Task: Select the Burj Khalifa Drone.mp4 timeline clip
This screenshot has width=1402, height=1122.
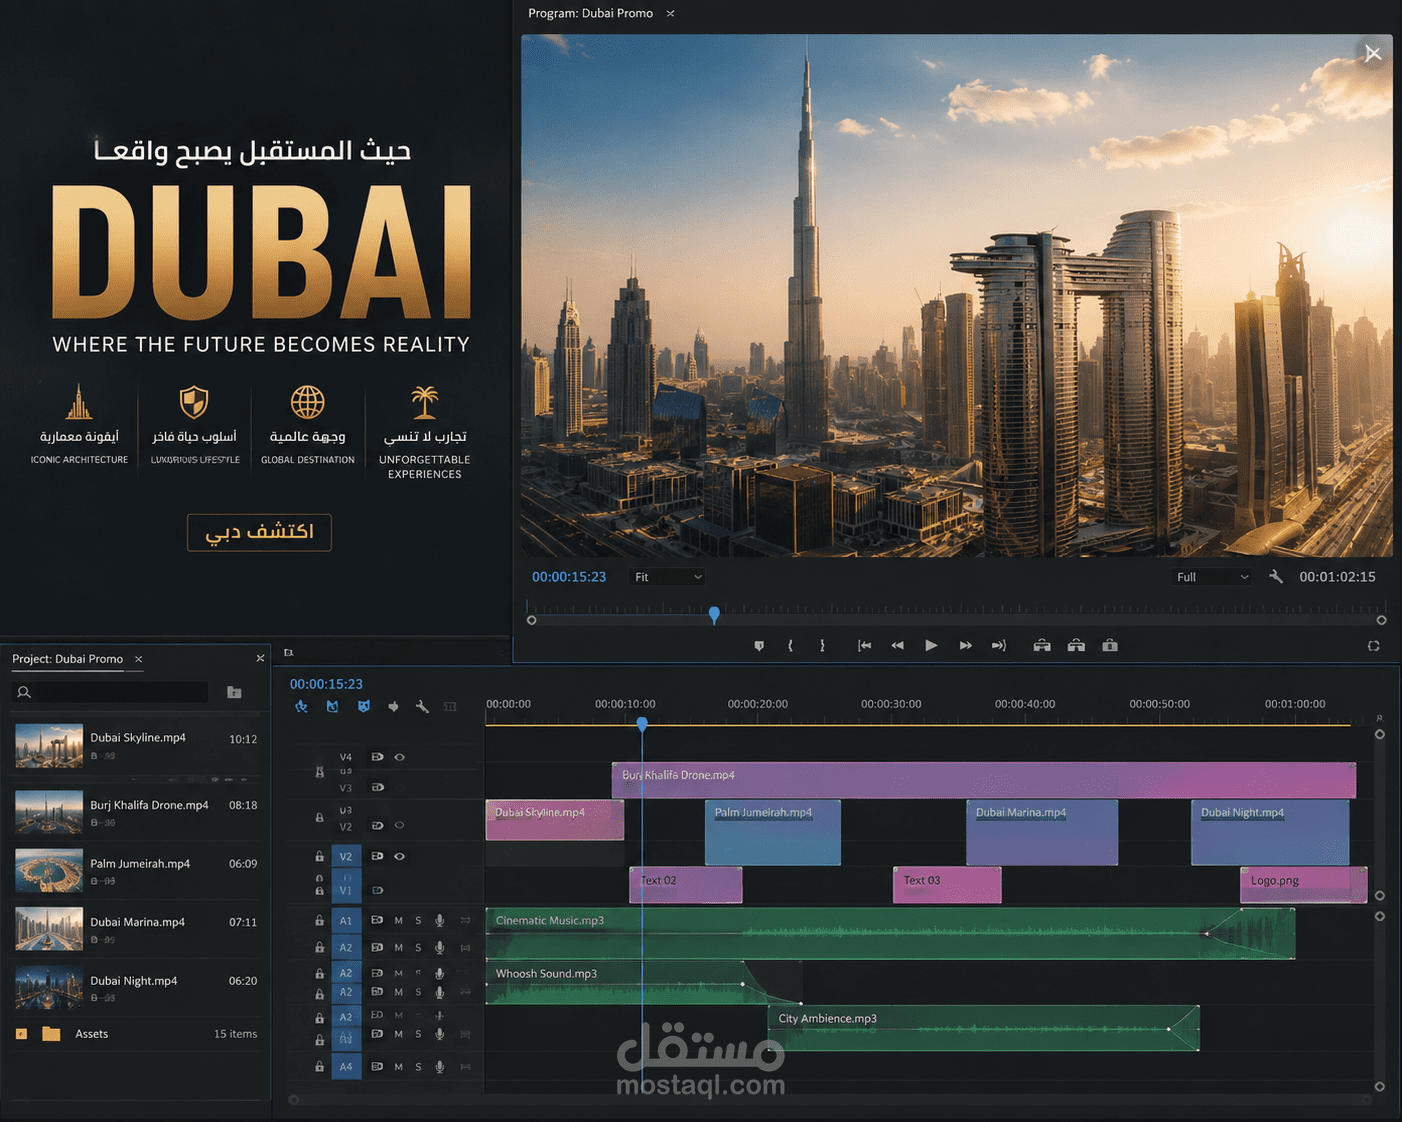Action: 984,780
